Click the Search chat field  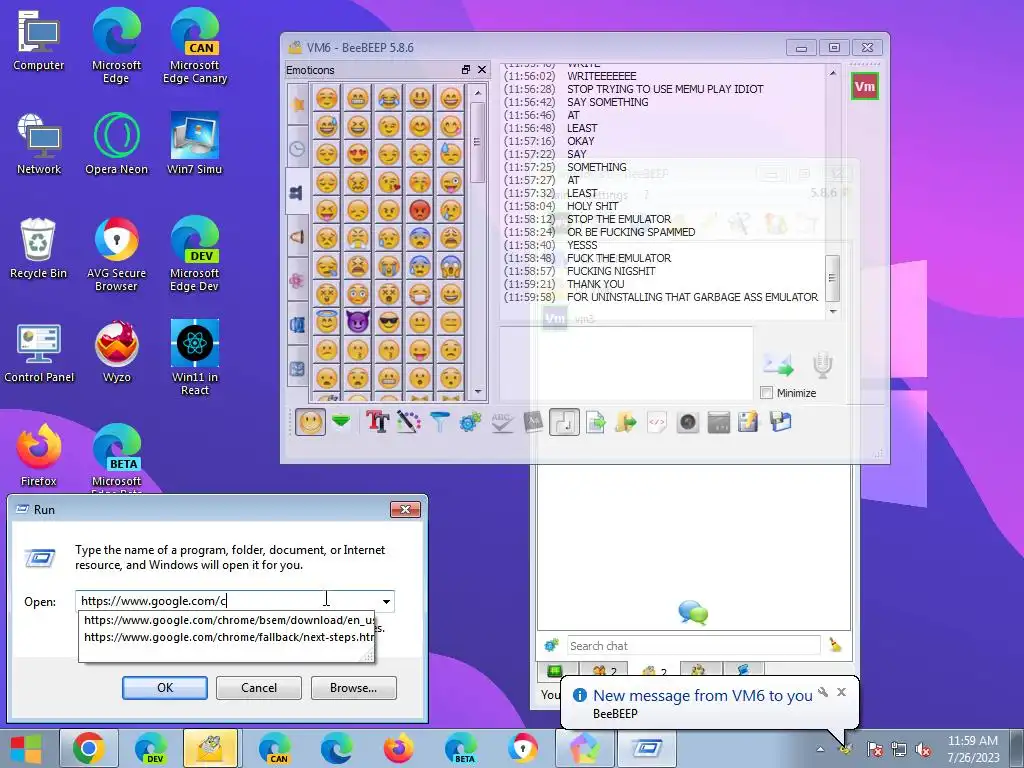[694, 646]
